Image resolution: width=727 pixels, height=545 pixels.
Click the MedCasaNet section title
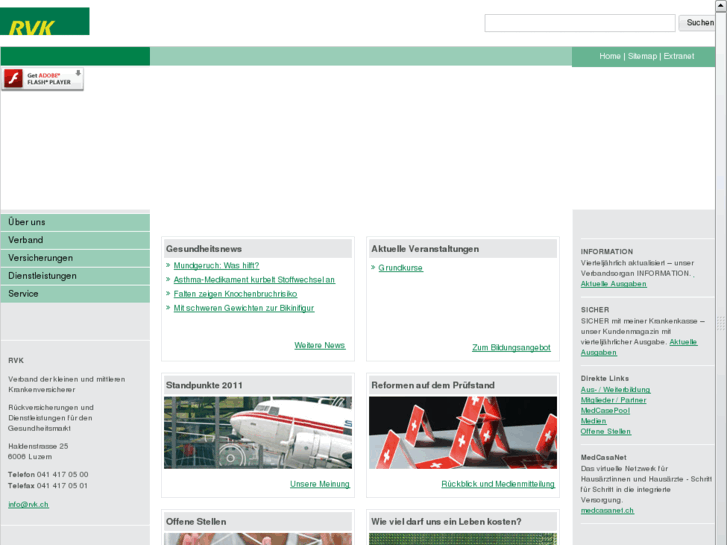(x=603, y=457)
